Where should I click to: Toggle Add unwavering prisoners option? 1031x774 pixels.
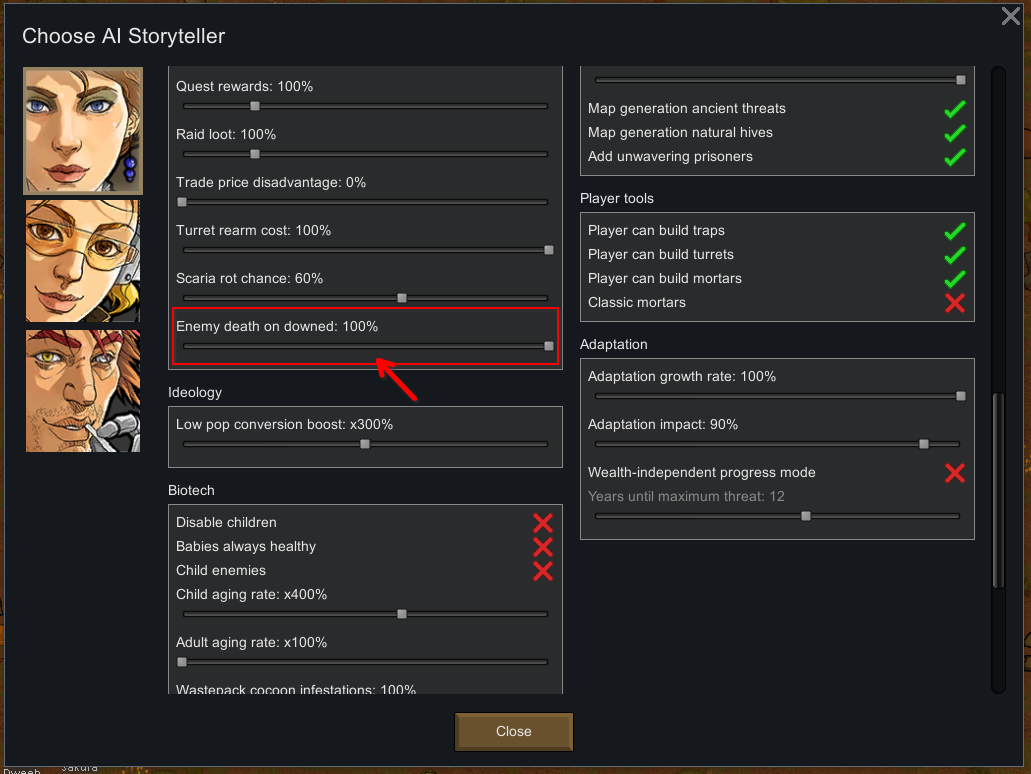pyautogui.click(x=954, y=157)
